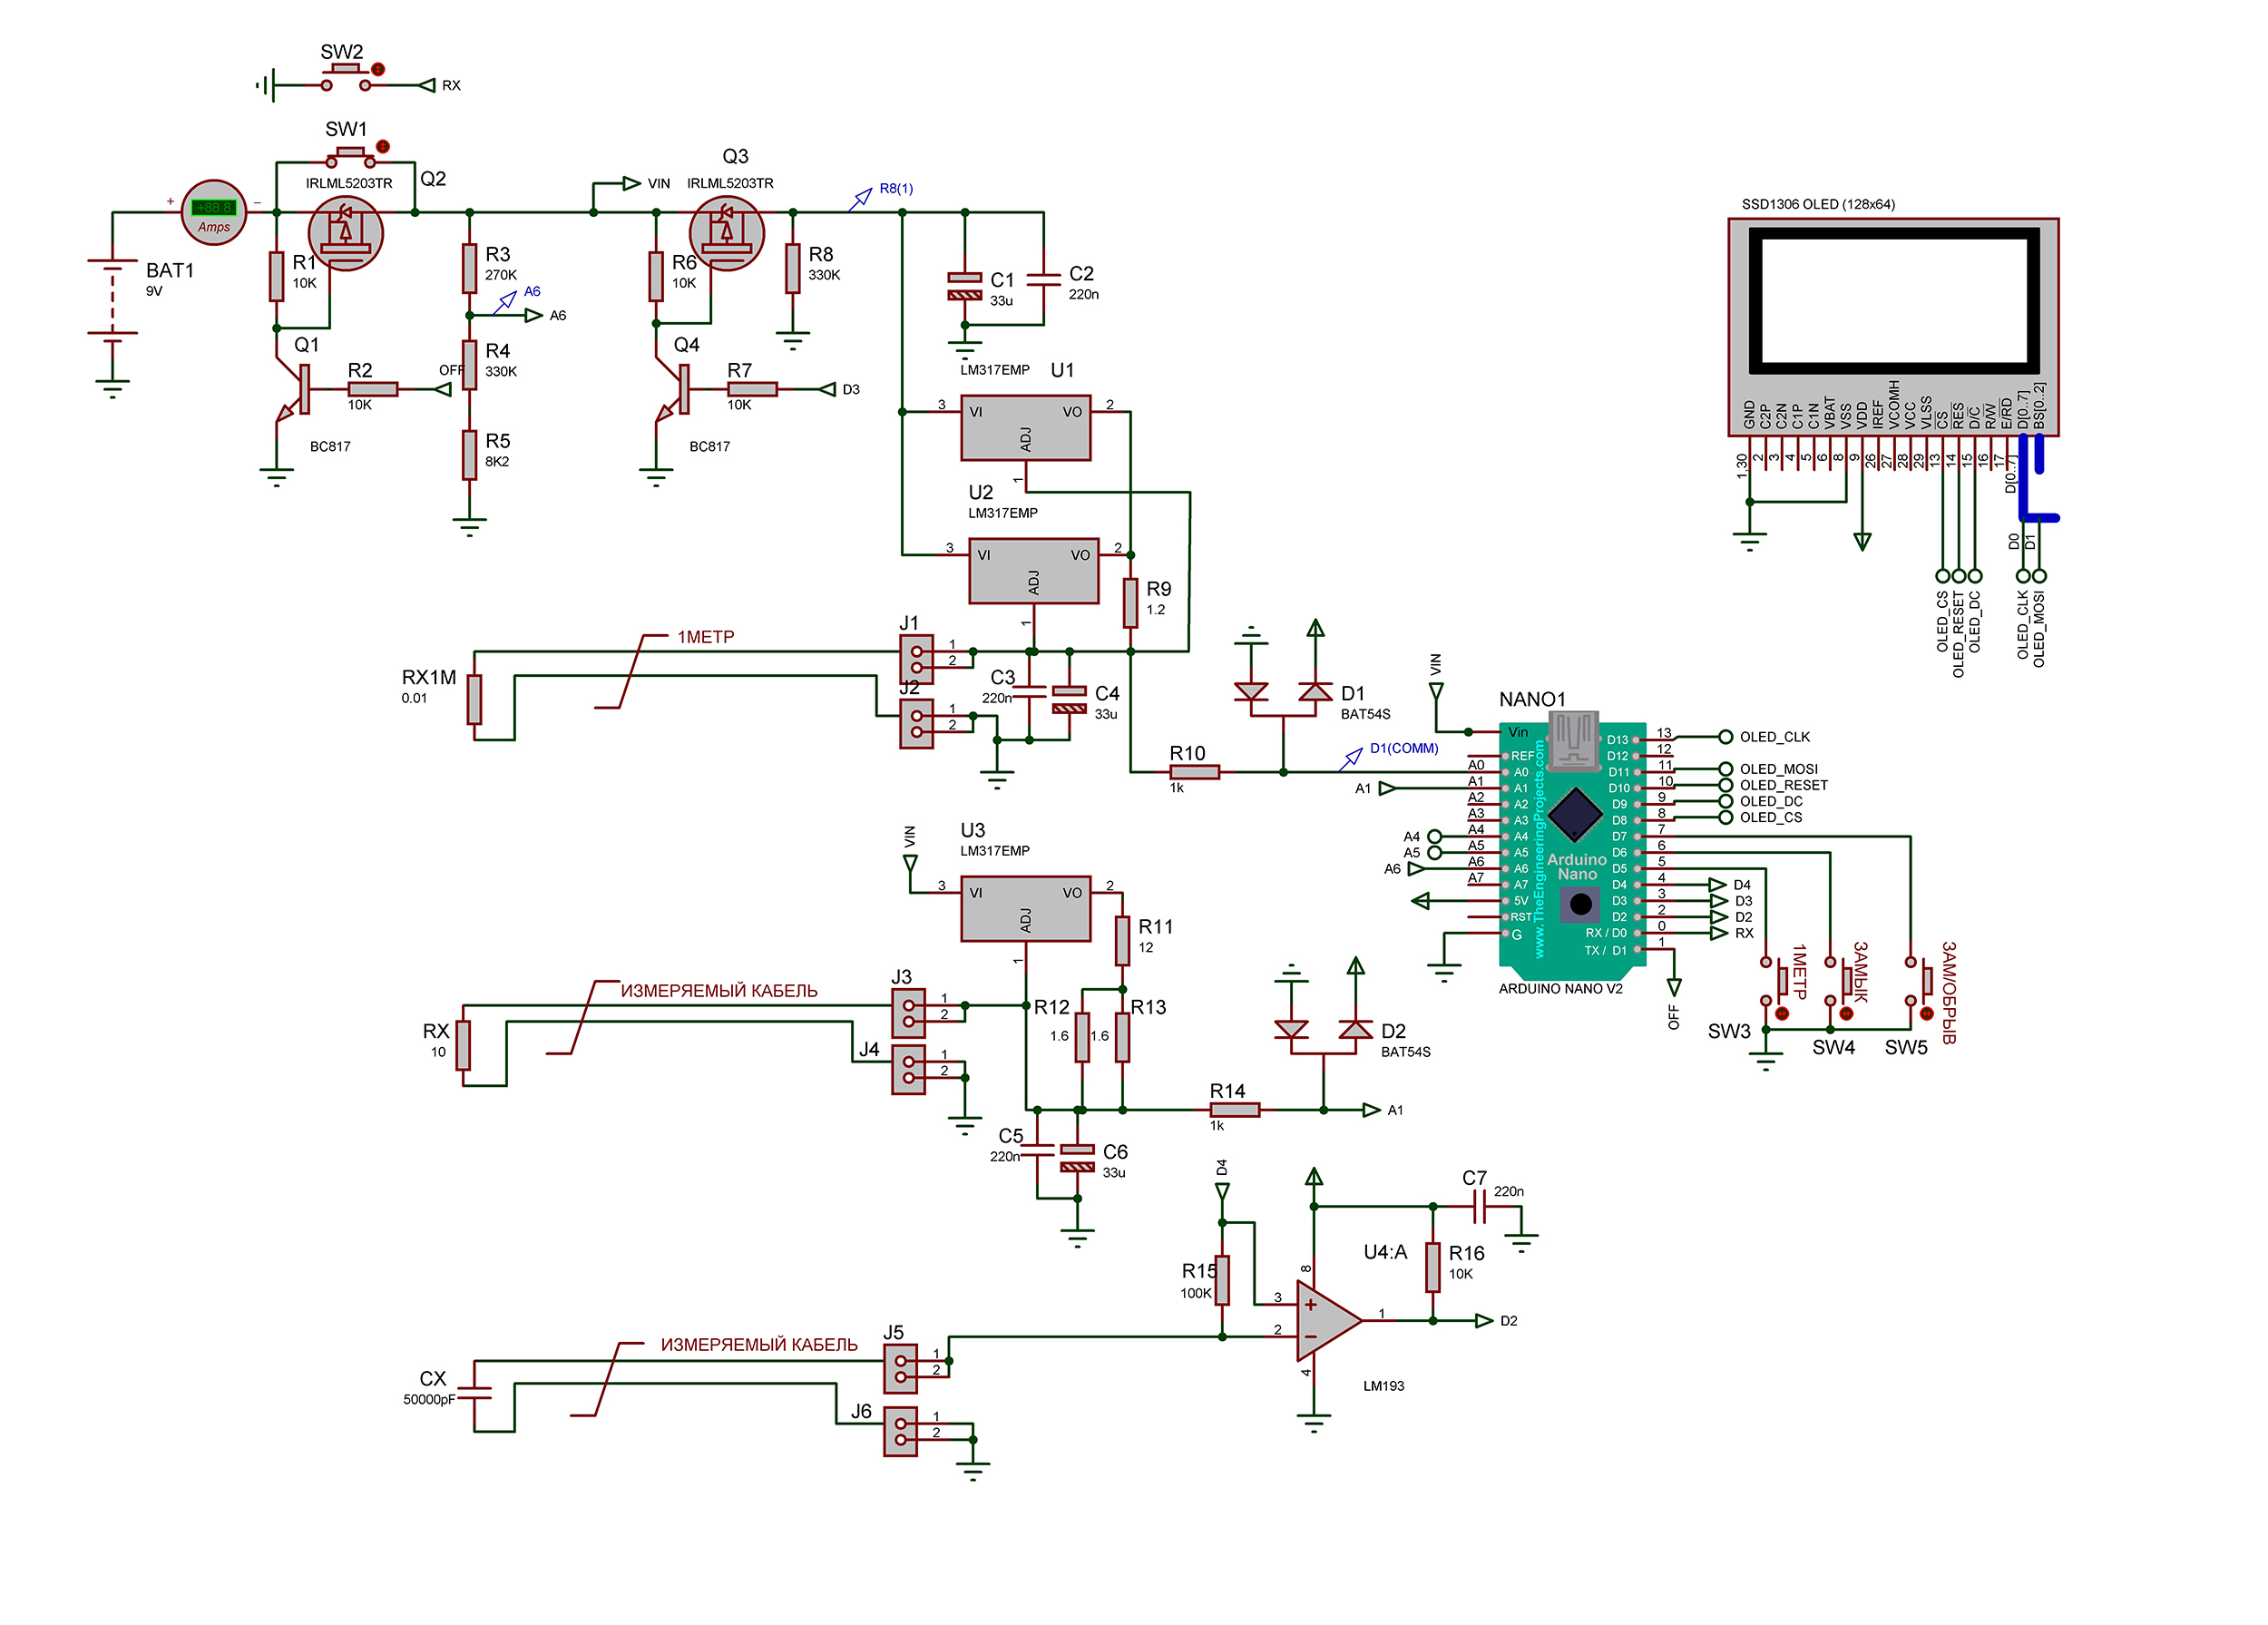Toggle SW5 ЗАМ/ОБРЫВ latch red dot
The height and width of the screenshot is (1625, 2268).
[x=1926, y=1014]
